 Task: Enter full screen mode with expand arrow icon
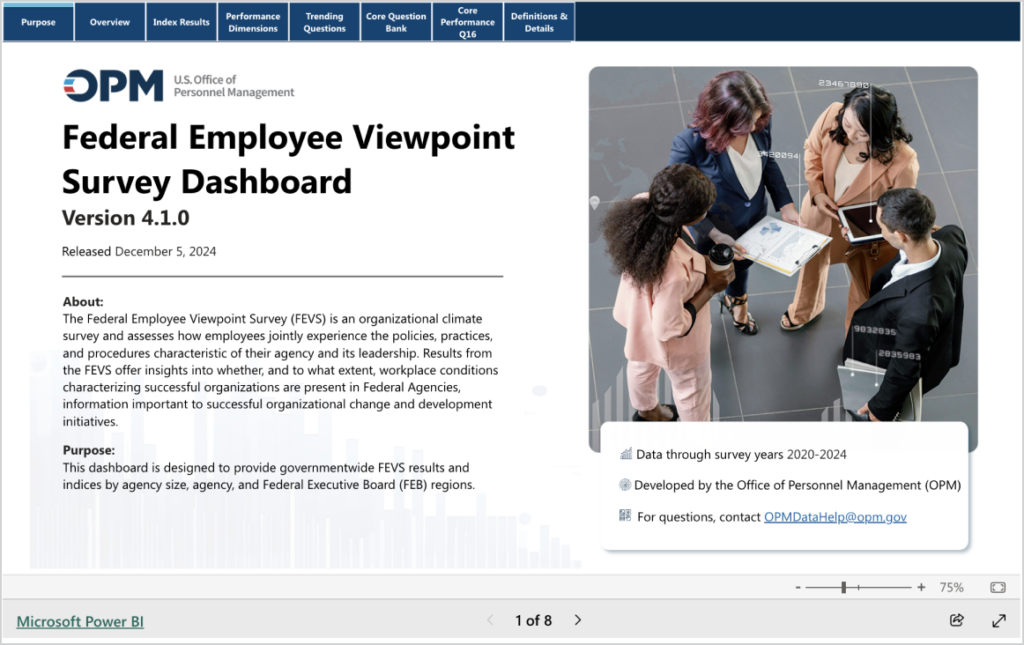pyautogui.click(x=998, y=620)
